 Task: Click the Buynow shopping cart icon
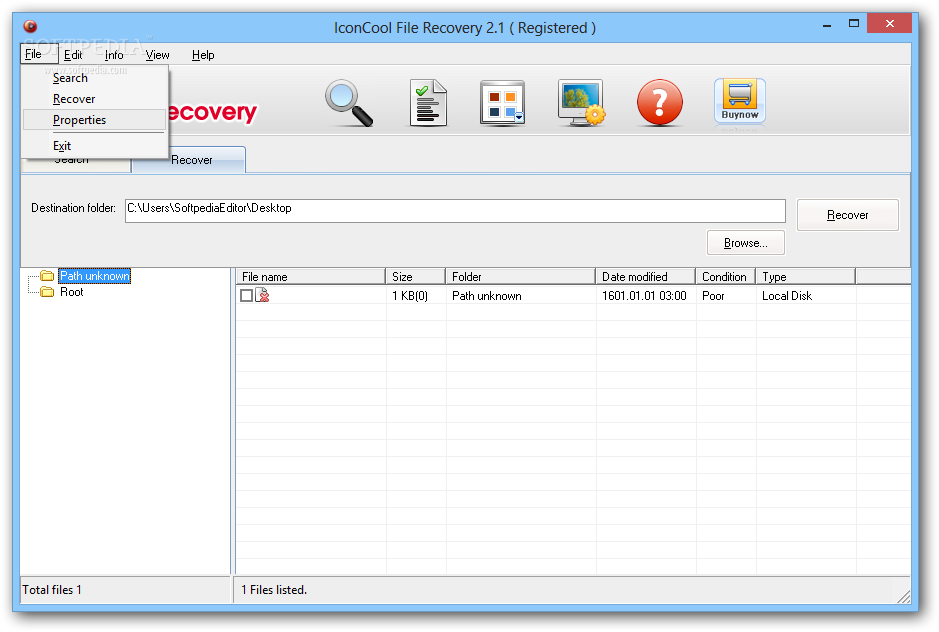(x=740, y=101)
